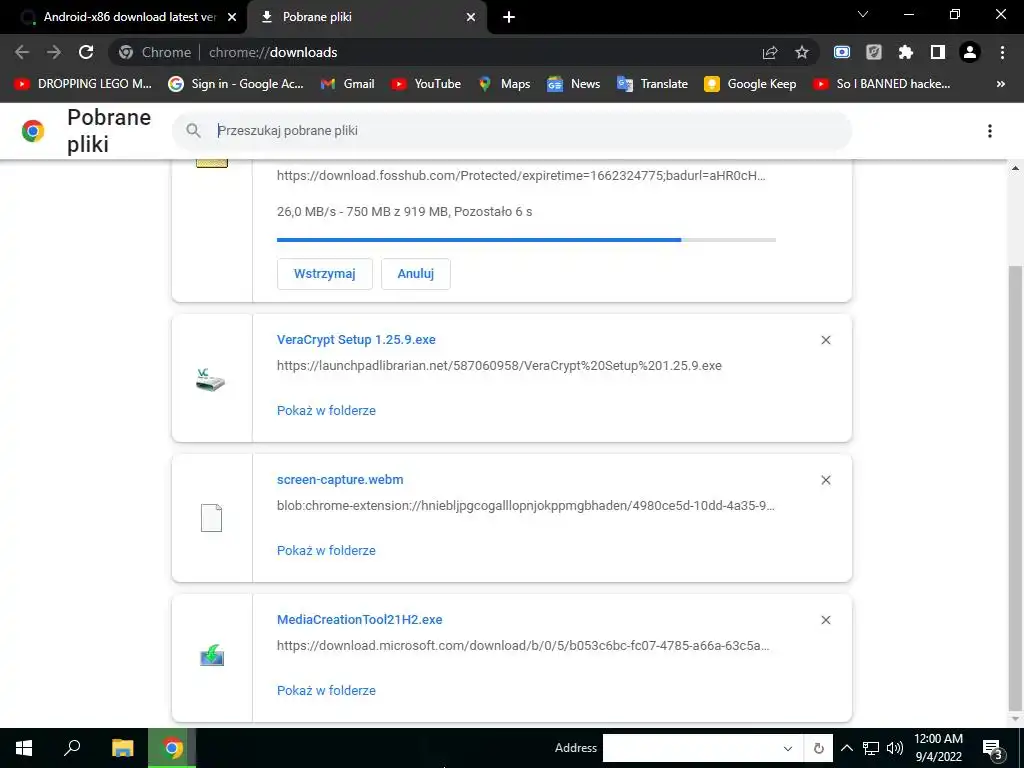
Task: Bookmark this page with the star icon
Action: click(x=802, y=52)
